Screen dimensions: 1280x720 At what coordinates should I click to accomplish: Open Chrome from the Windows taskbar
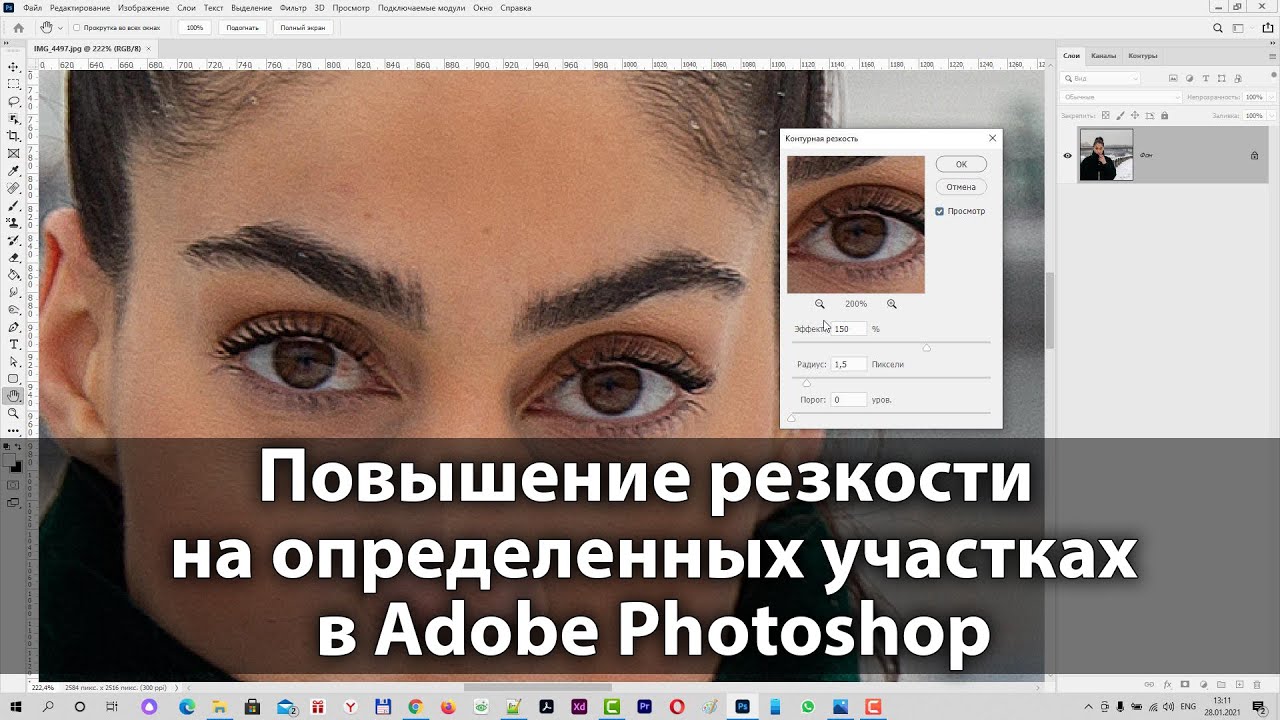pyautogui.click(x=415, y=706)
